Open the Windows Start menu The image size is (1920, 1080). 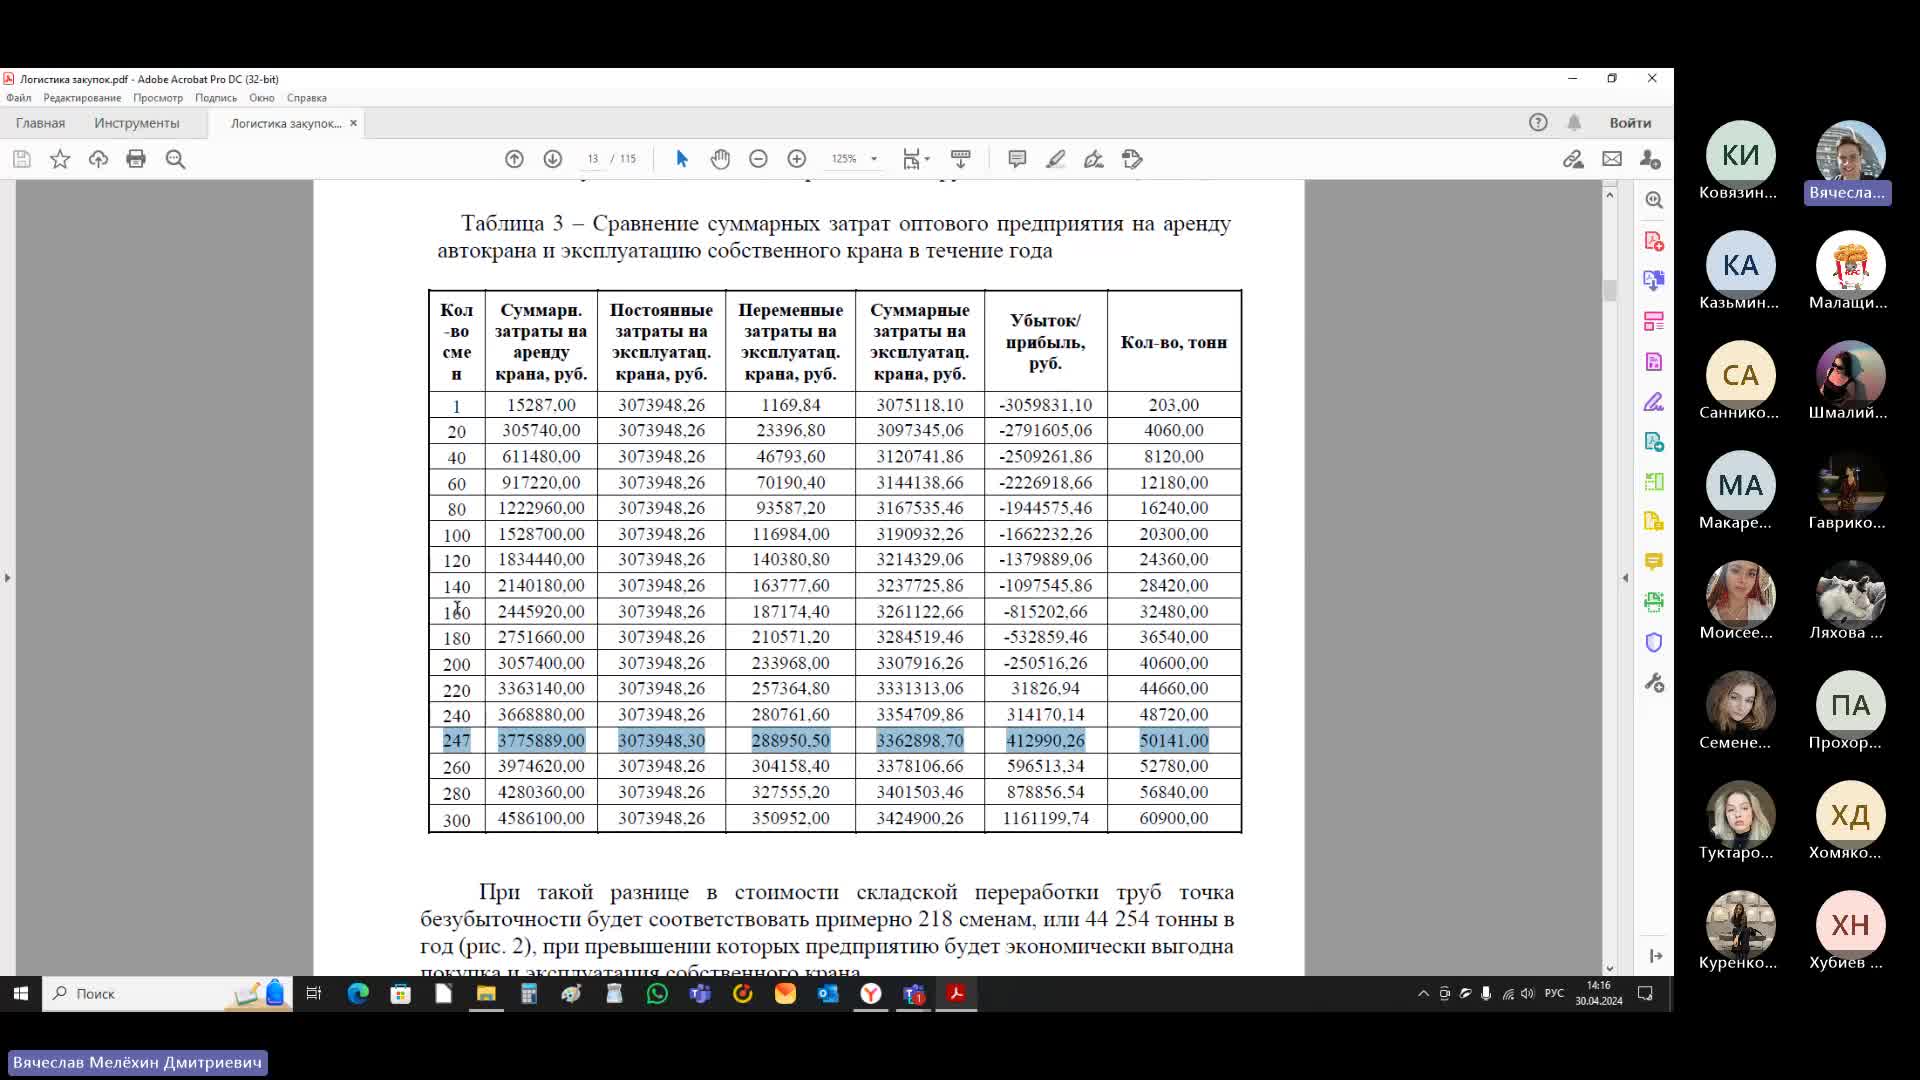[21, 994]
